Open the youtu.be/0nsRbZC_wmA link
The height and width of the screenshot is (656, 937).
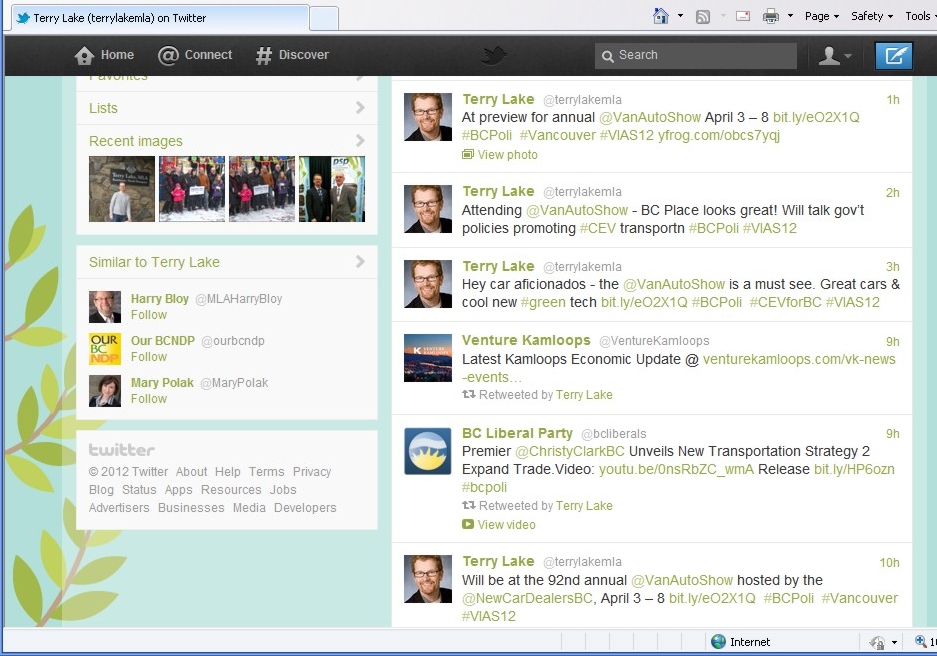tap(676, 470)
